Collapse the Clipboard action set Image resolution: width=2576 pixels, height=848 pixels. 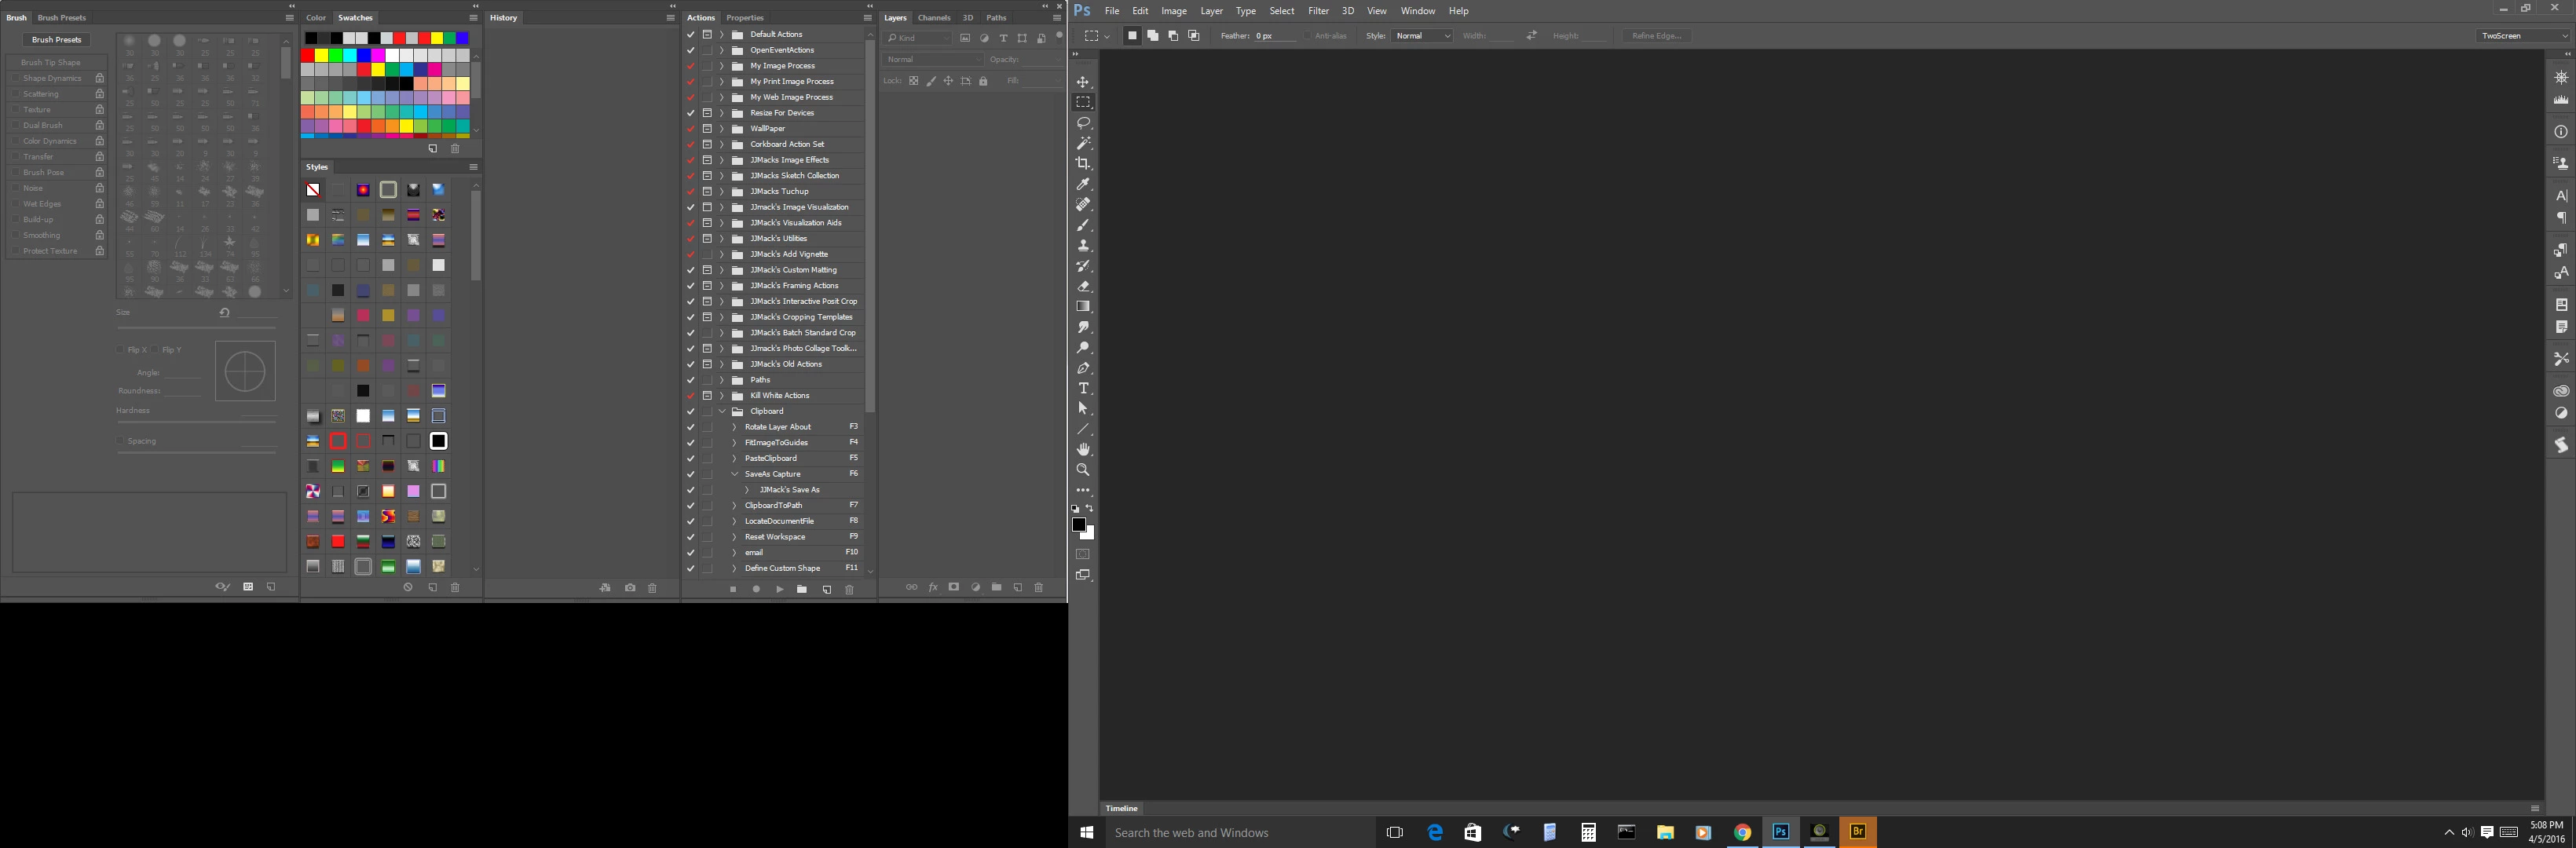pyautogui.click(x=722, y=411)
